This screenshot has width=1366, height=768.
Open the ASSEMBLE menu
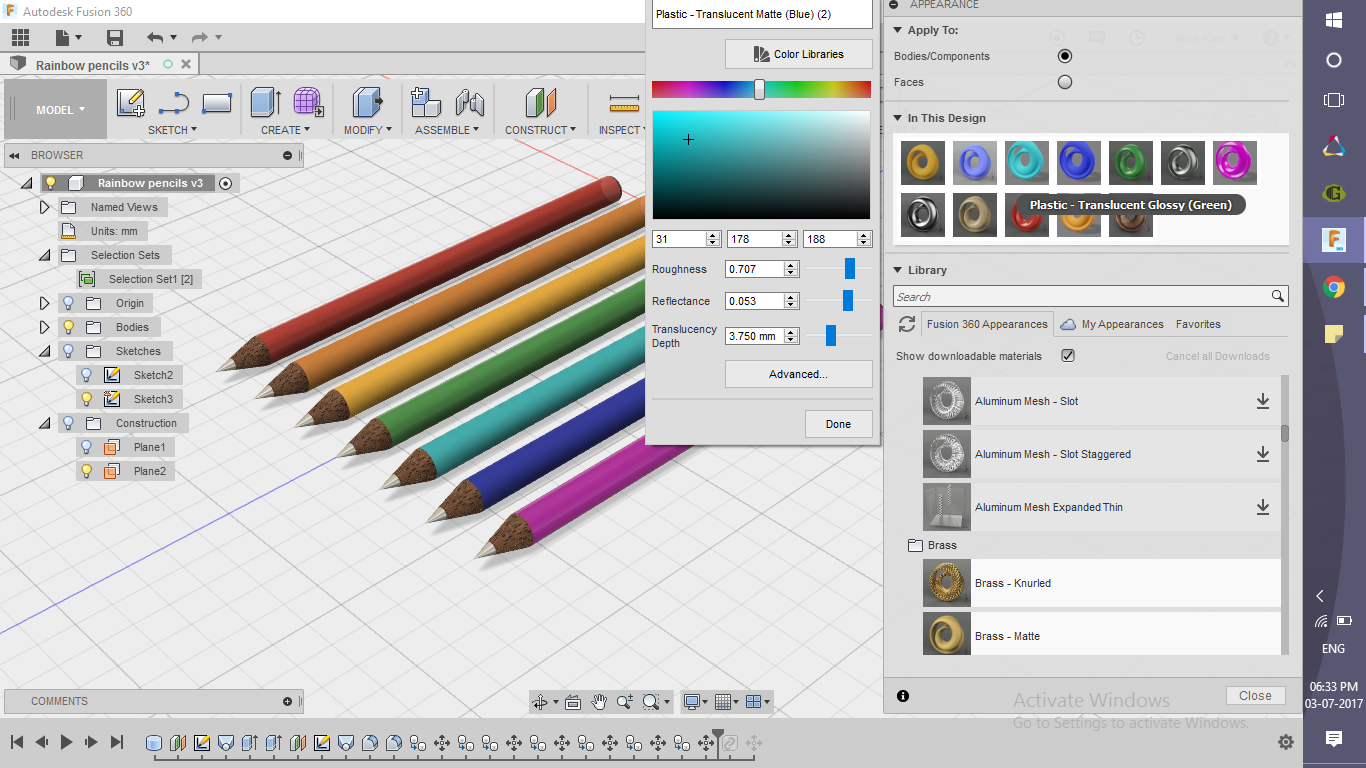[447, 130]
